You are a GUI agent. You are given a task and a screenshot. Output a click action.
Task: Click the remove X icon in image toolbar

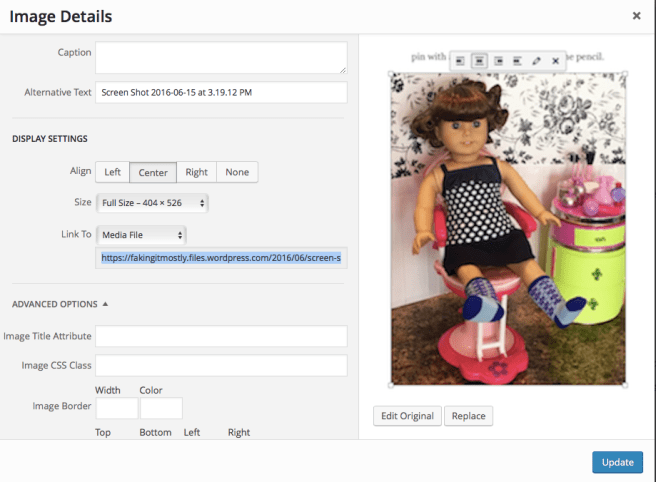556,61
